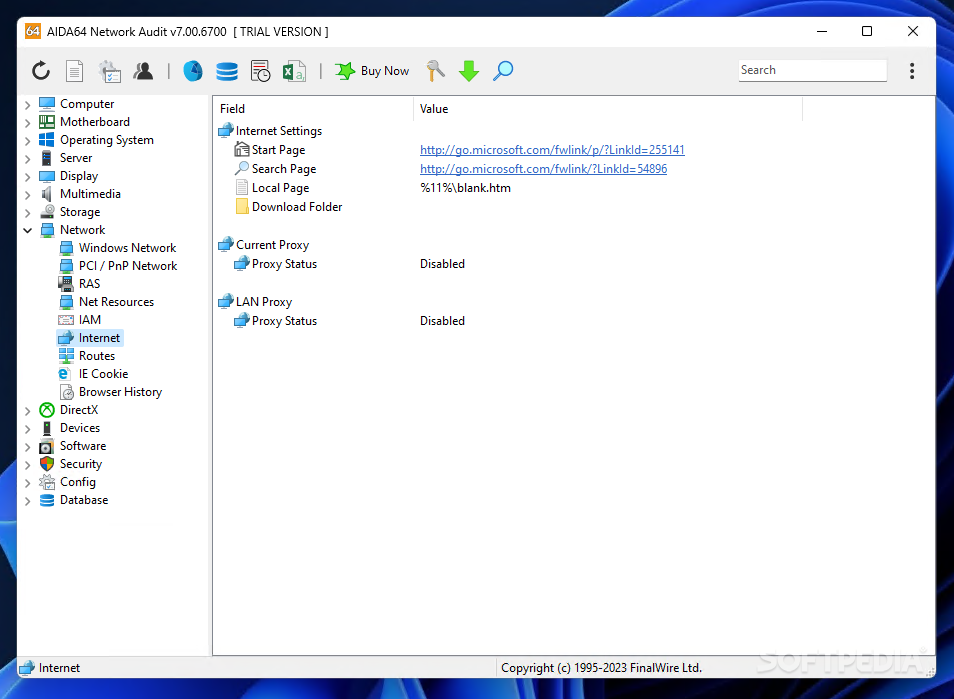The width and height of the screenshot is (954, 699).
Task: Expand the DirectX tree node
Action: [x=27, y=411]
